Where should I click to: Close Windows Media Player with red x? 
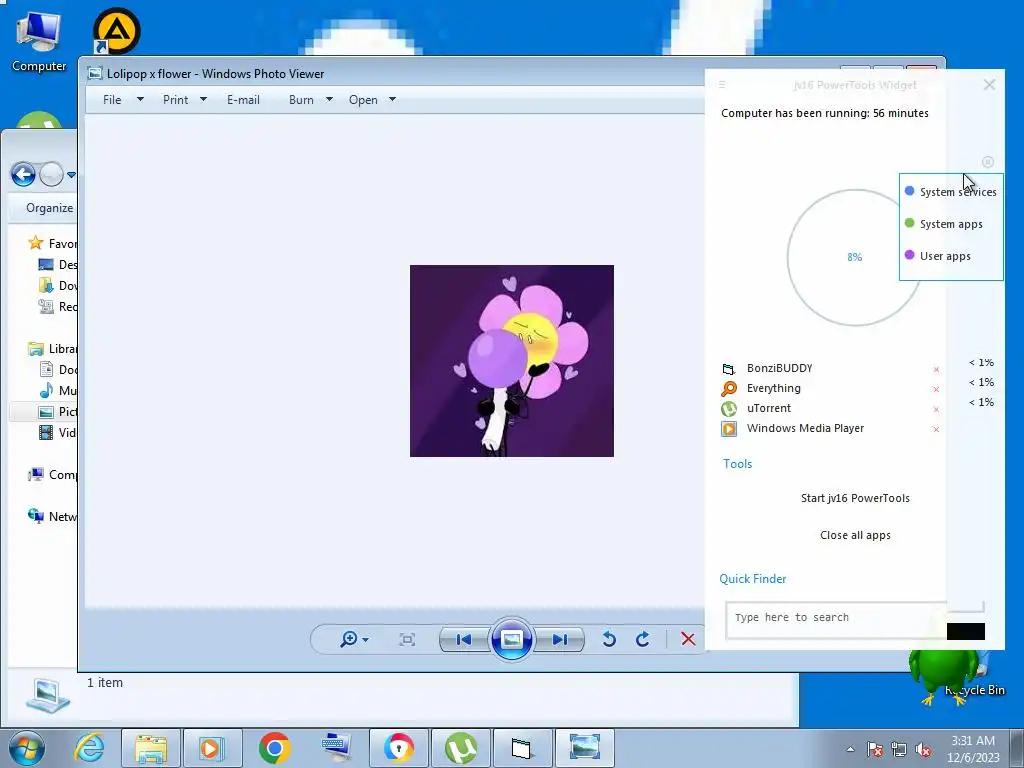point(936,429)
